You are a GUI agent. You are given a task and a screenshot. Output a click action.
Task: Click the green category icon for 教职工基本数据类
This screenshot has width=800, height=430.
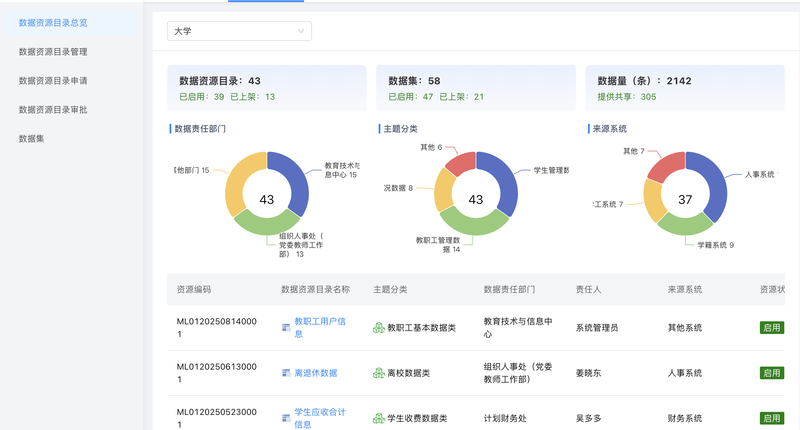(378, 327)
